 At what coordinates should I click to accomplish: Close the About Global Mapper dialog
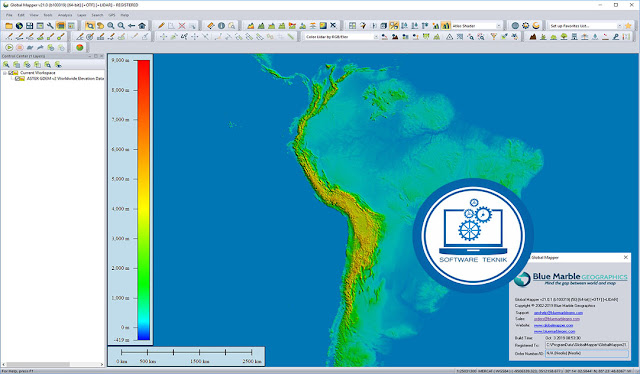626,257
